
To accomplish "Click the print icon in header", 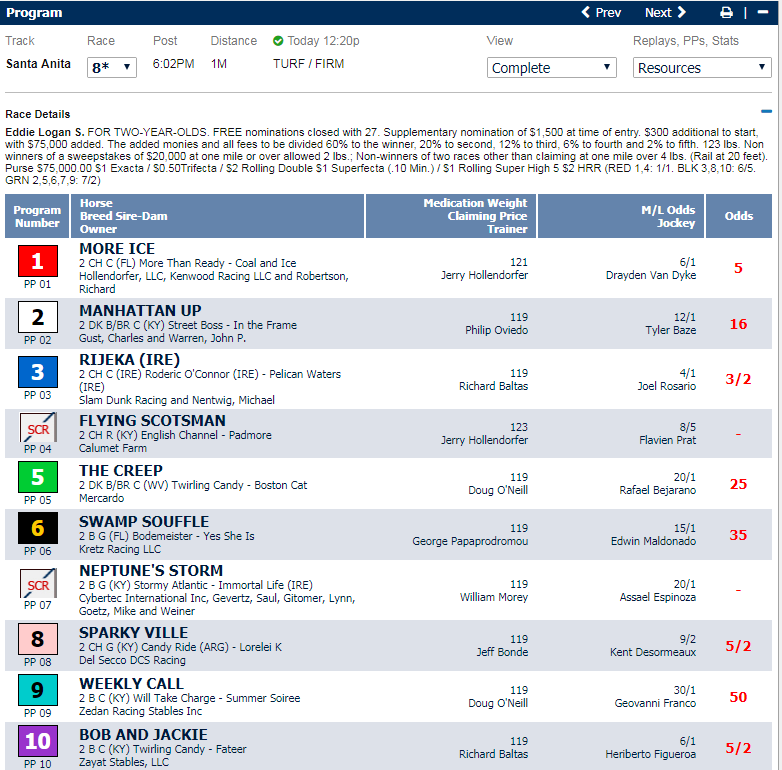I will point(727,13).
